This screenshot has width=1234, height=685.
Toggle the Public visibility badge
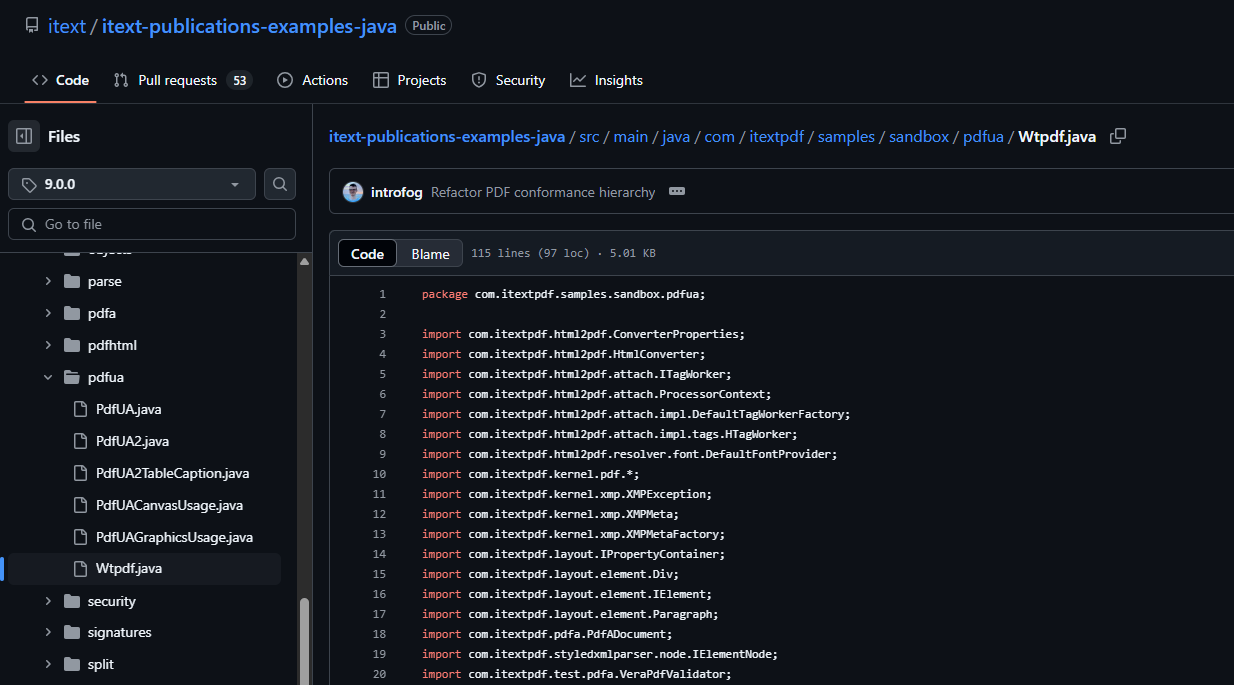pyautogui.click(x=428, y=25)
